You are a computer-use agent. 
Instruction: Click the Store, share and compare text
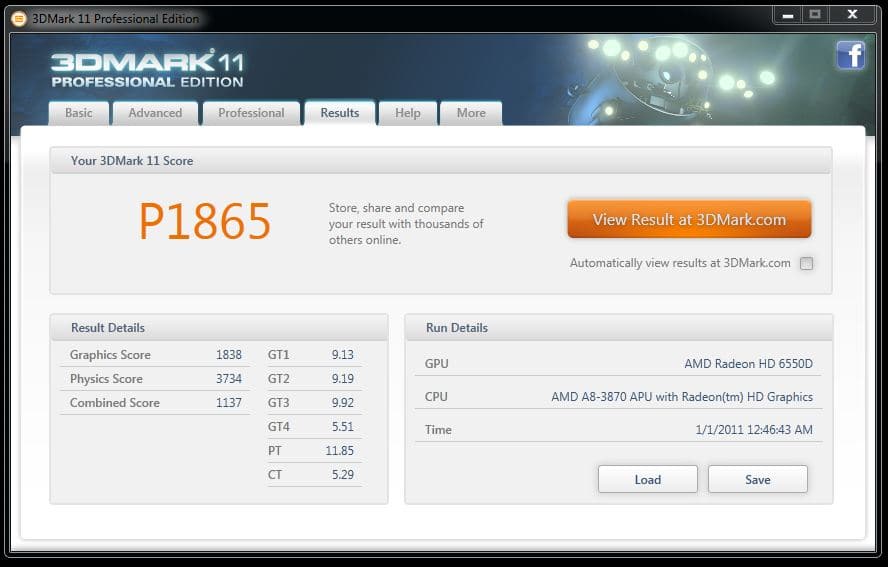click(x=406, y=224)
